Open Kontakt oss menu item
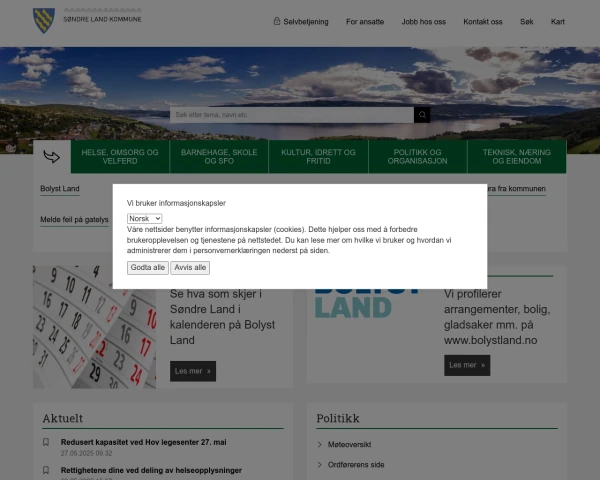Screen dimensions: 600x480 click(x=483, y=22)
